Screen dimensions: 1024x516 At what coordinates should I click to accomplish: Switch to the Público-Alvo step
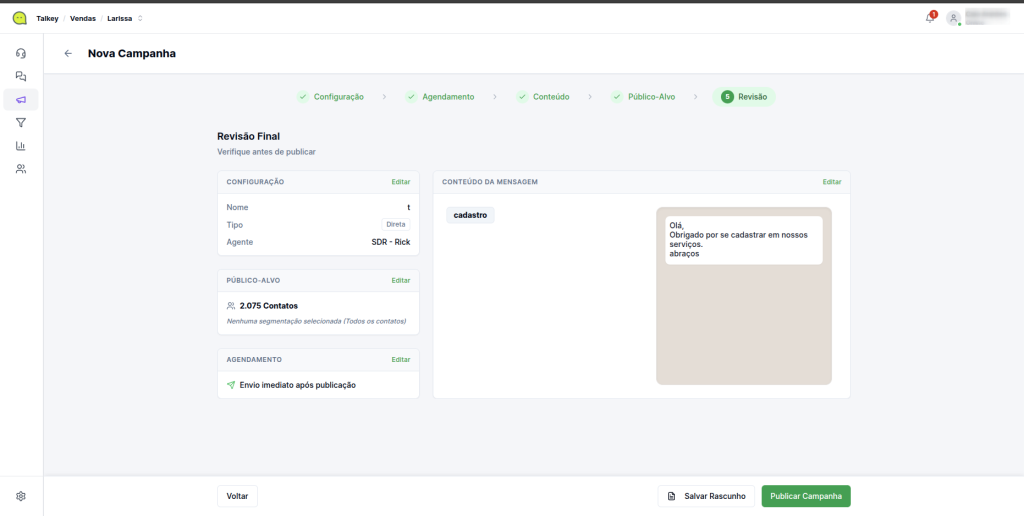pos(643,97)
